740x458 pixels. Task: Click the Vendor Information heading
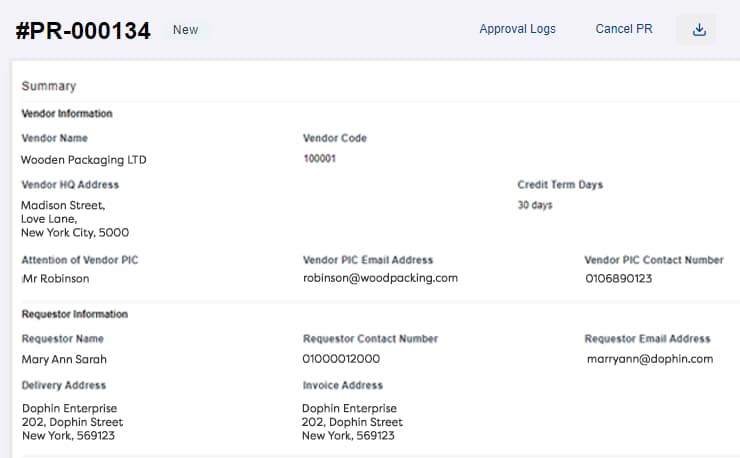pyautogui.click(x=67, y=113)
